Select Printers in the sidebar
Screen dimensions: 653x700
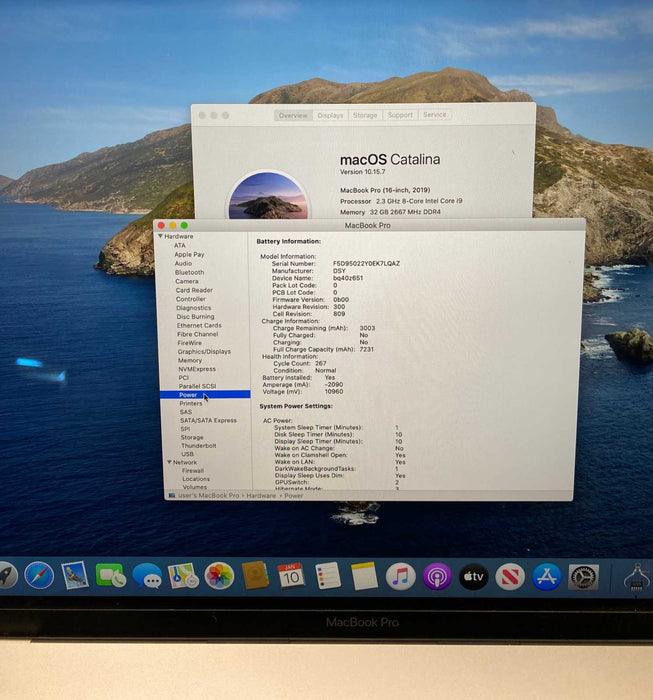pyautogui.click(x=191, y=403)
